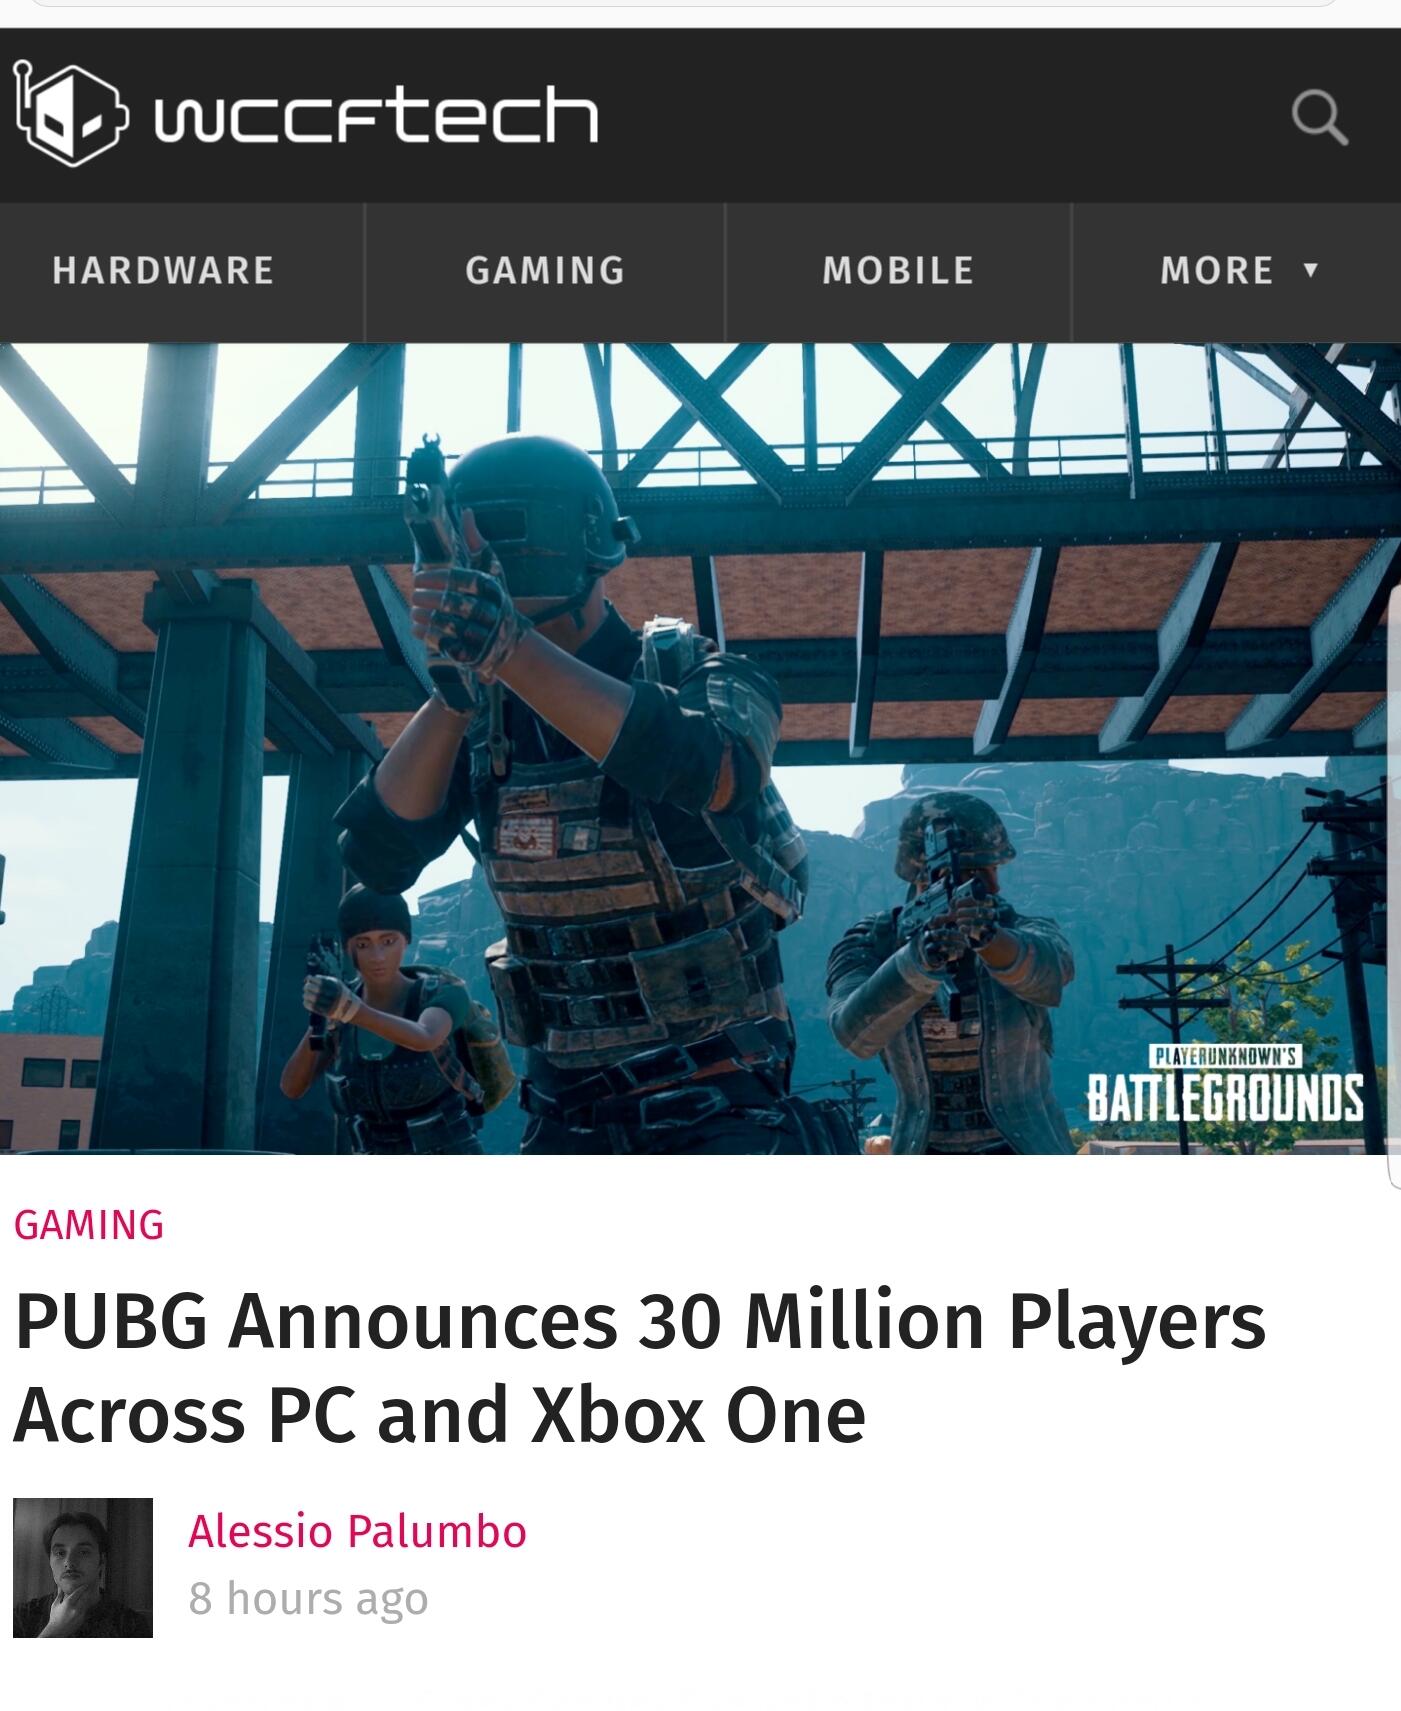1401x1711 pixels.
Task: Switch to the GAMING navigation tab
Action: (x=545, y=271)
